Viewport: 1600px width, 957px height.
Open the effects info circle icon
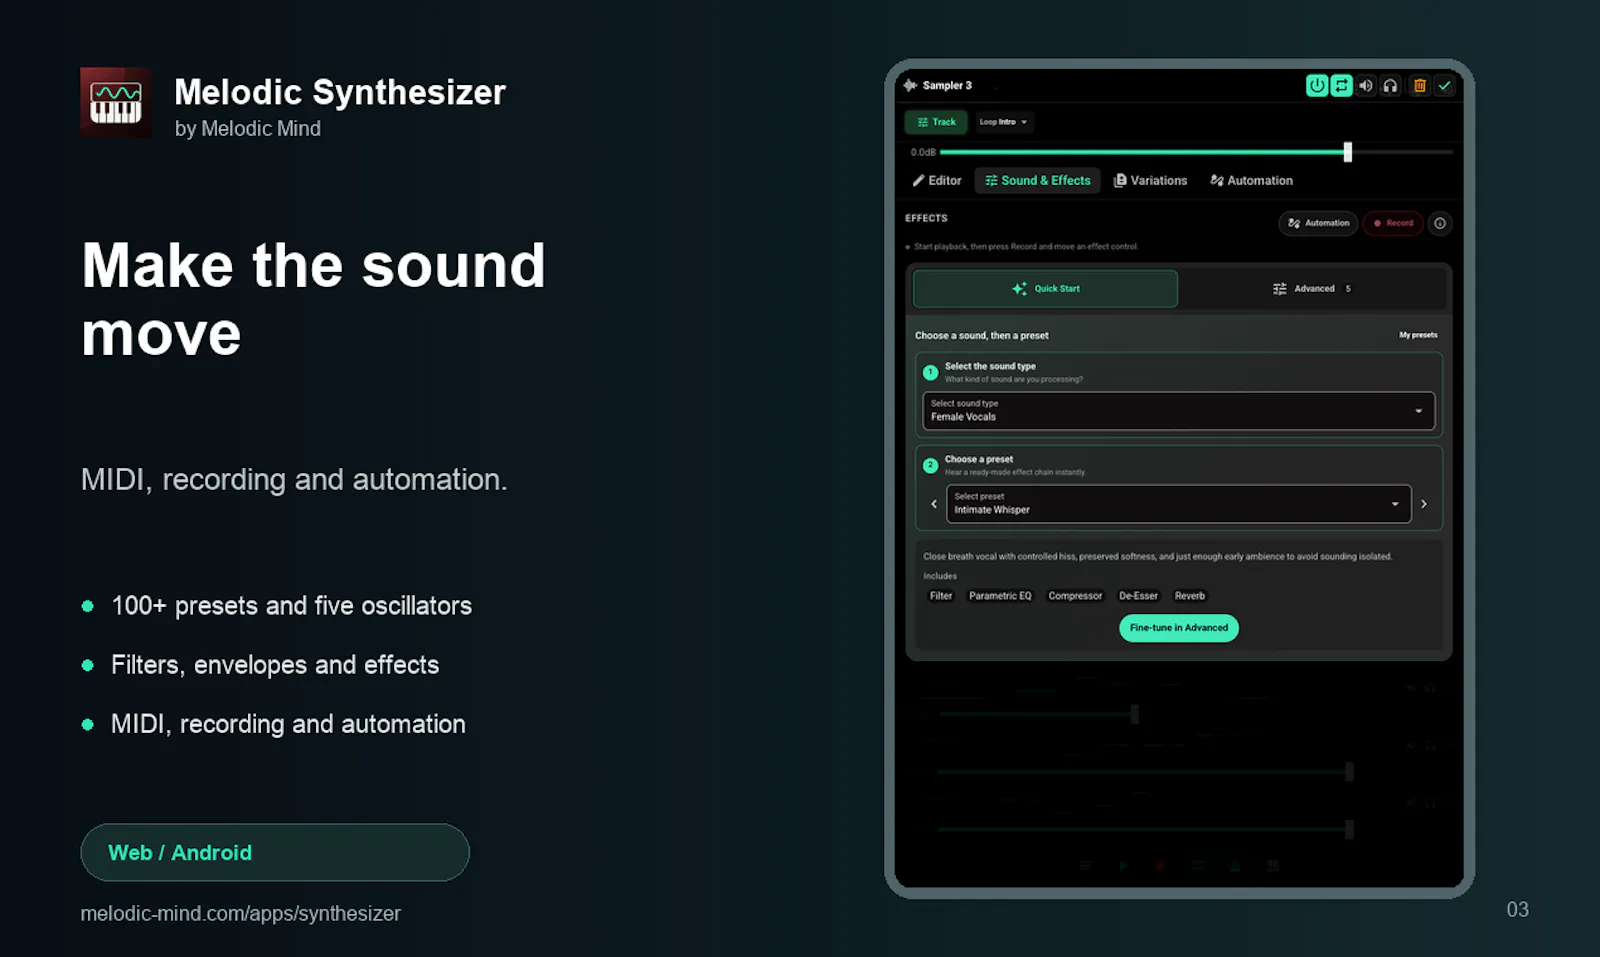point(1440,223)
